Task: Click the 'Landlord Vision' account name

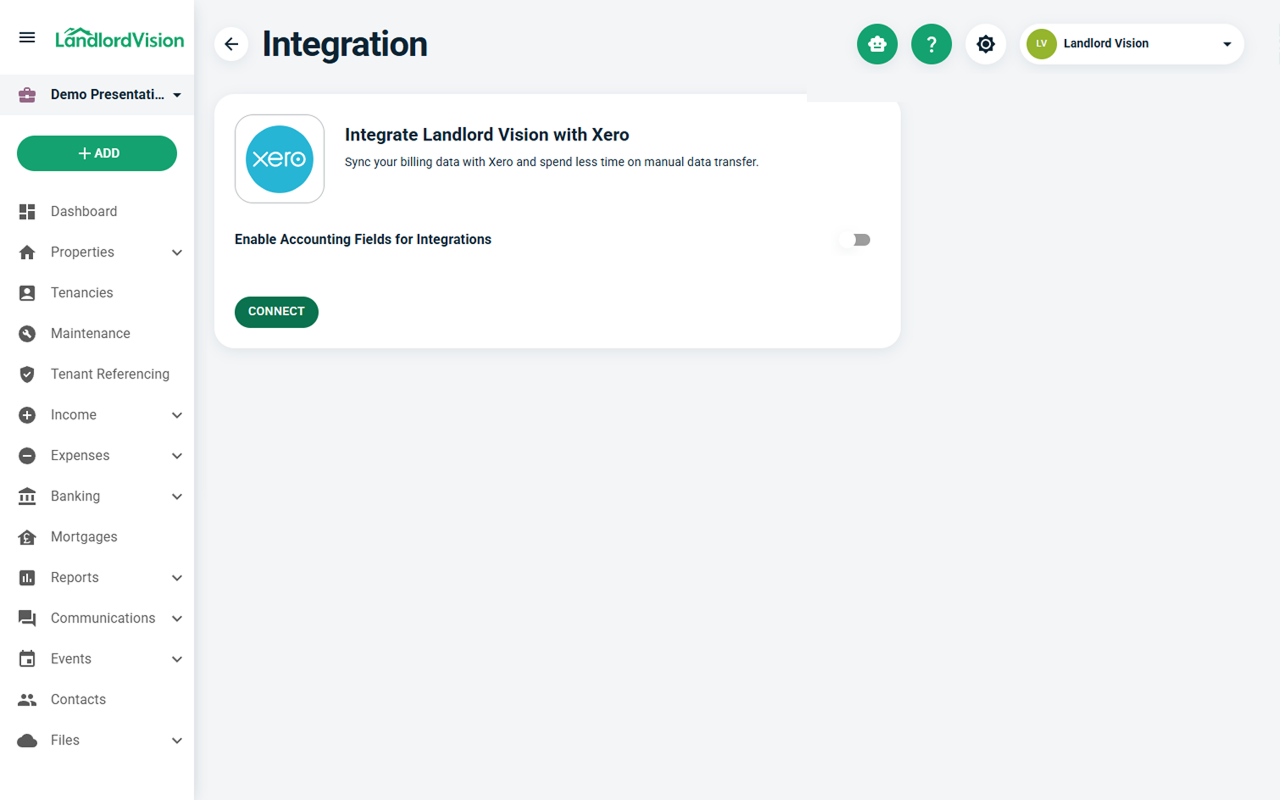Action: click(x=1106, y=44)
